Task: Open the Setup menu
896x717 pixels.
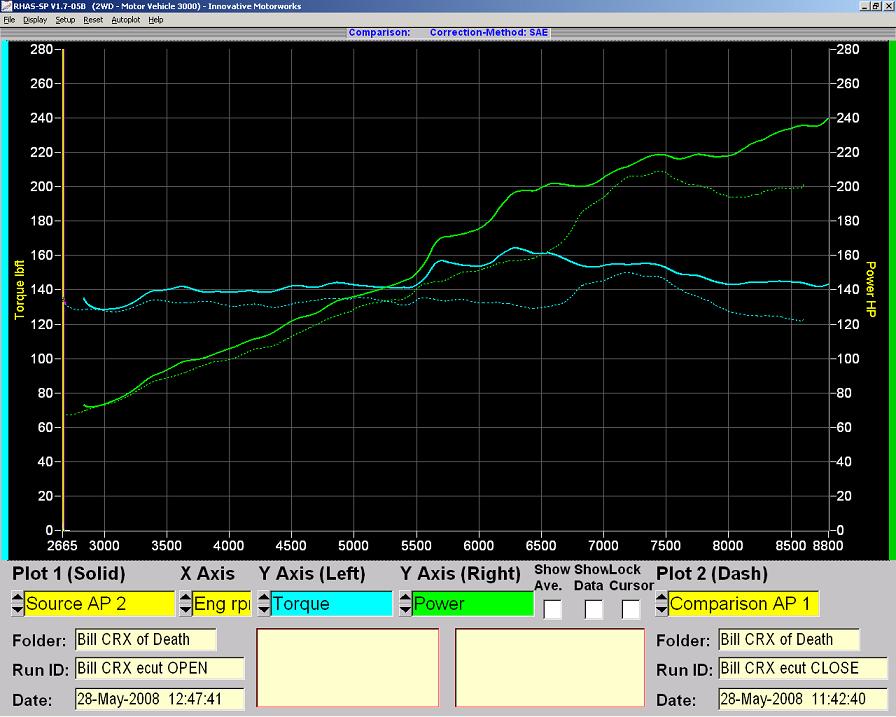Action: 65,20
